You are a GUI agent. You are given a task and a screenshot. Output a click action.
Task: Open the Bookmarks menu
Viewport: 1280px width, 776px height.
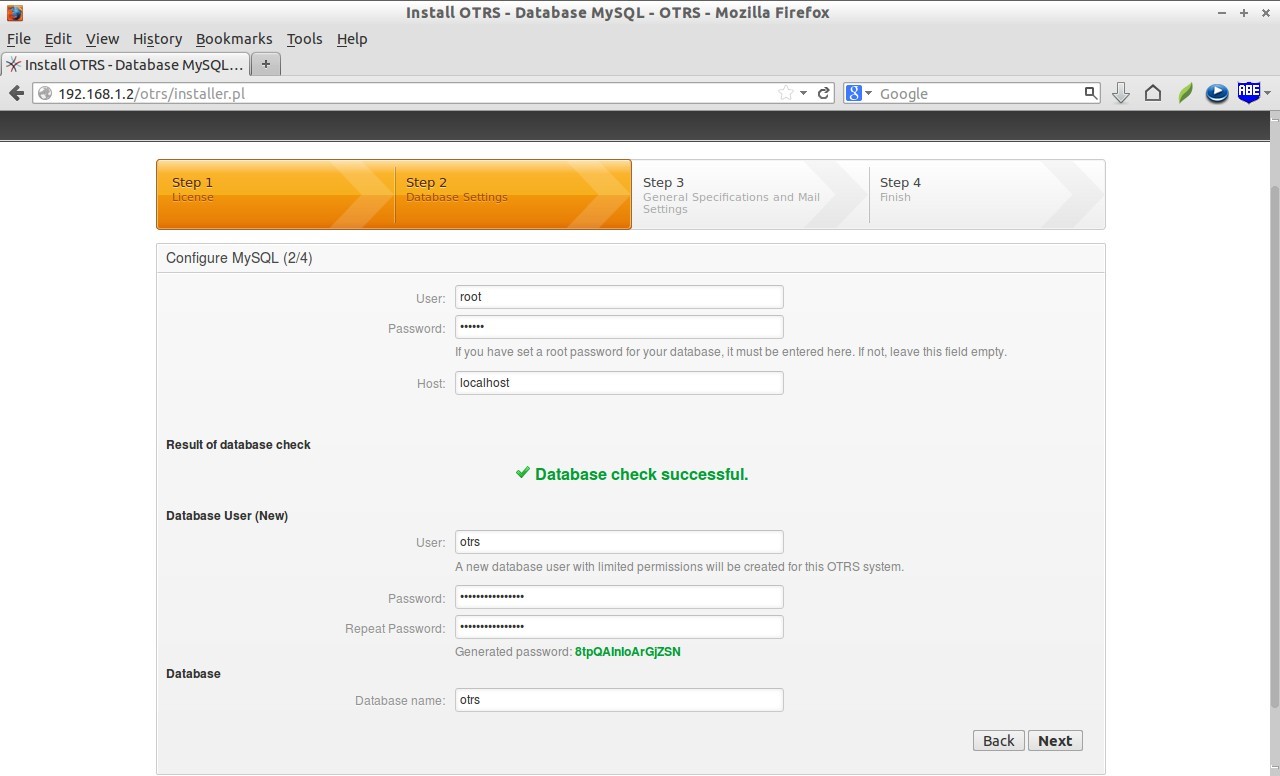(x=234, y=39)
